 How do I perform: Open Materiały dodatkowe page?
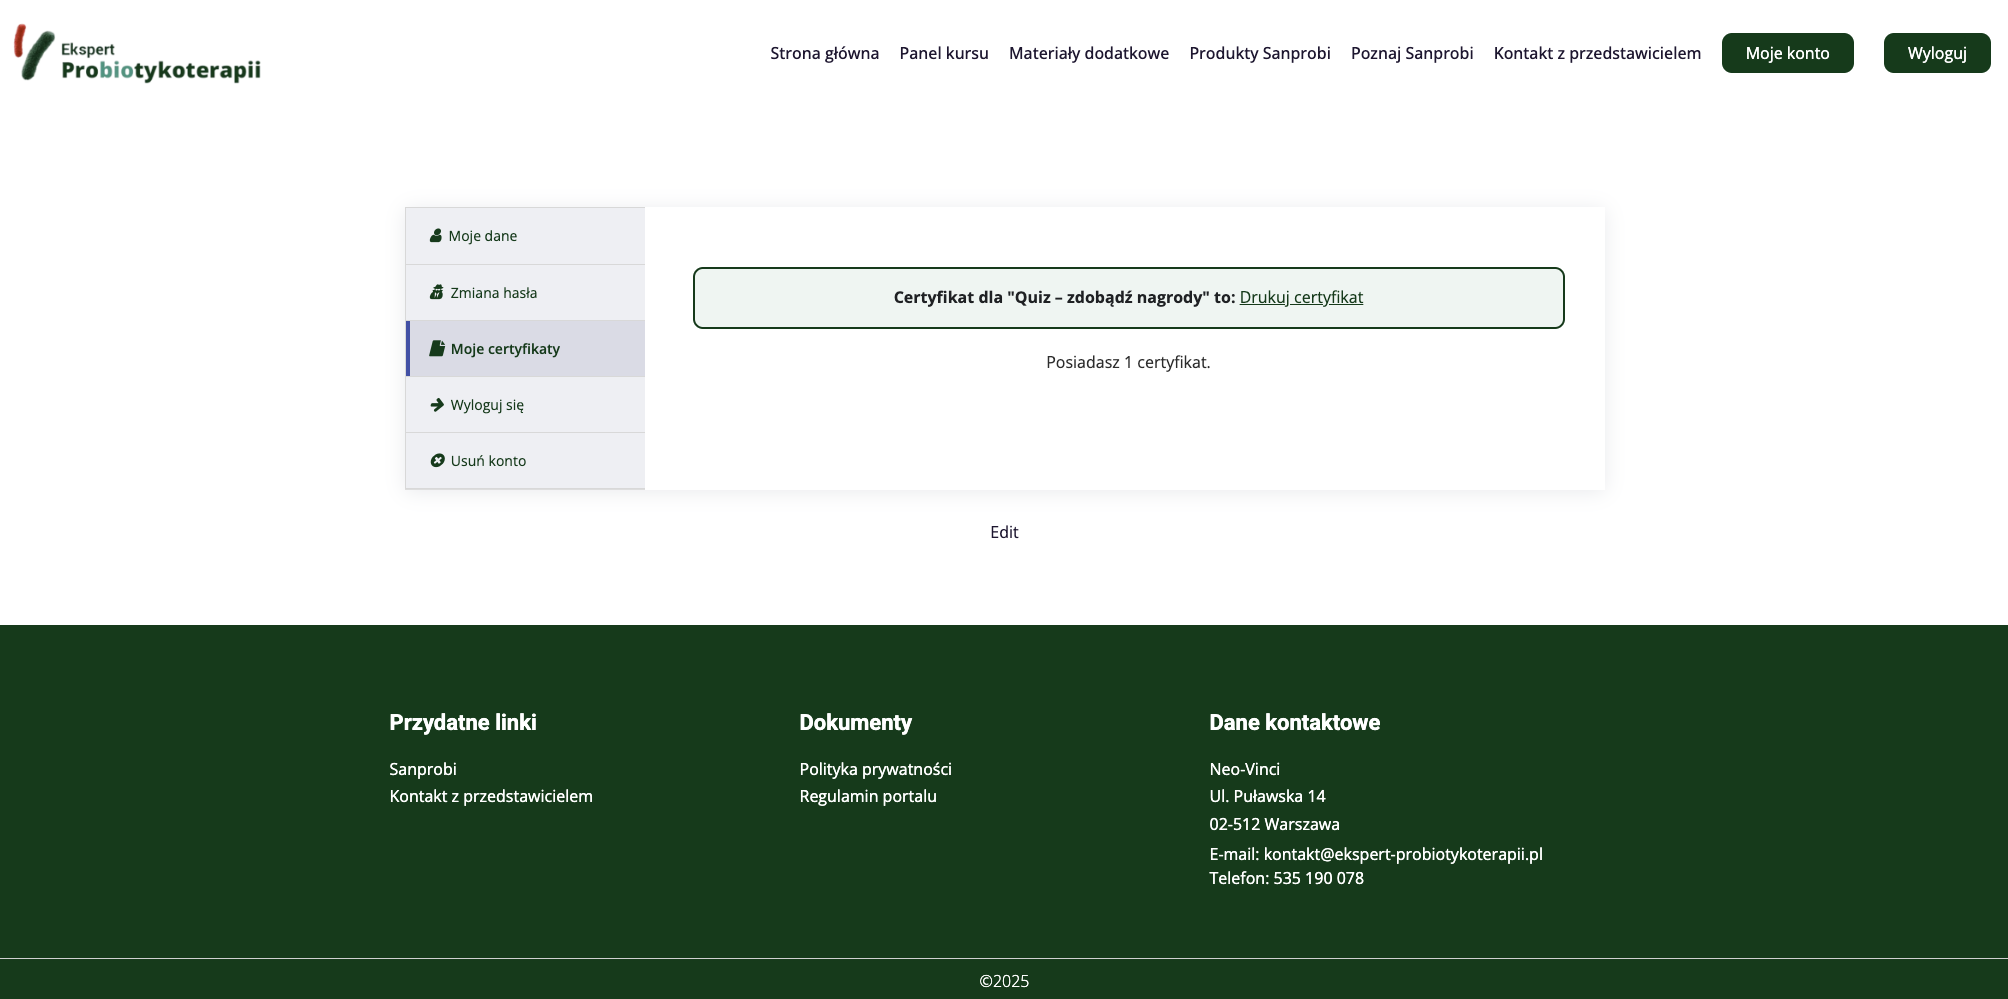pyautogui.click(x=1088, y=53)
